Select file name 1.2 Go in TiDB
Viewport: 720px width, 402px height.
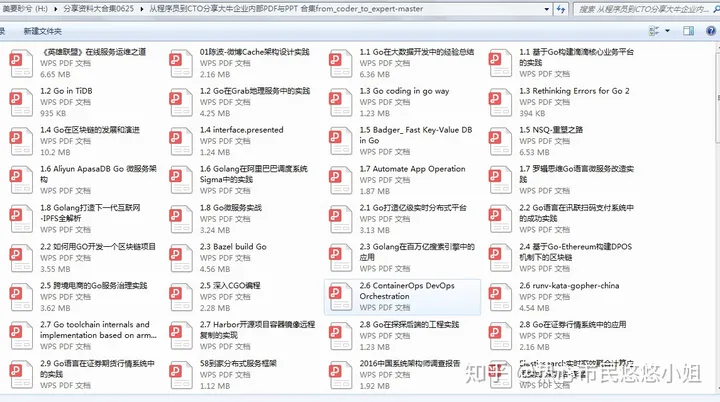(x=66, y=91)
